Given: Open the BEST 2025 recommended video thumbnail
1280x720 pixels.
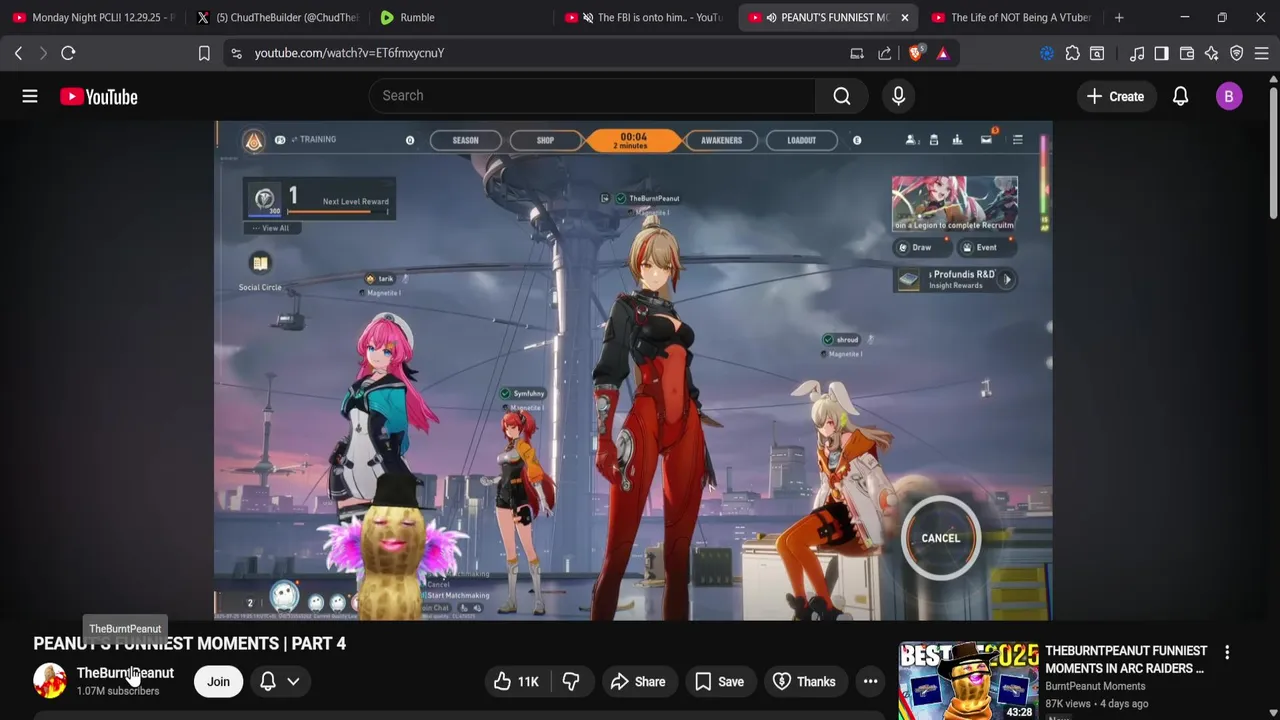Looking at the screenshot, I should 968,681.
